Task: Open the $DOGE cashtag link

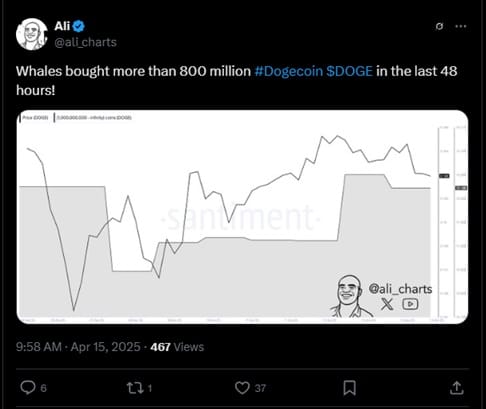Action: [x=349, y=71]
